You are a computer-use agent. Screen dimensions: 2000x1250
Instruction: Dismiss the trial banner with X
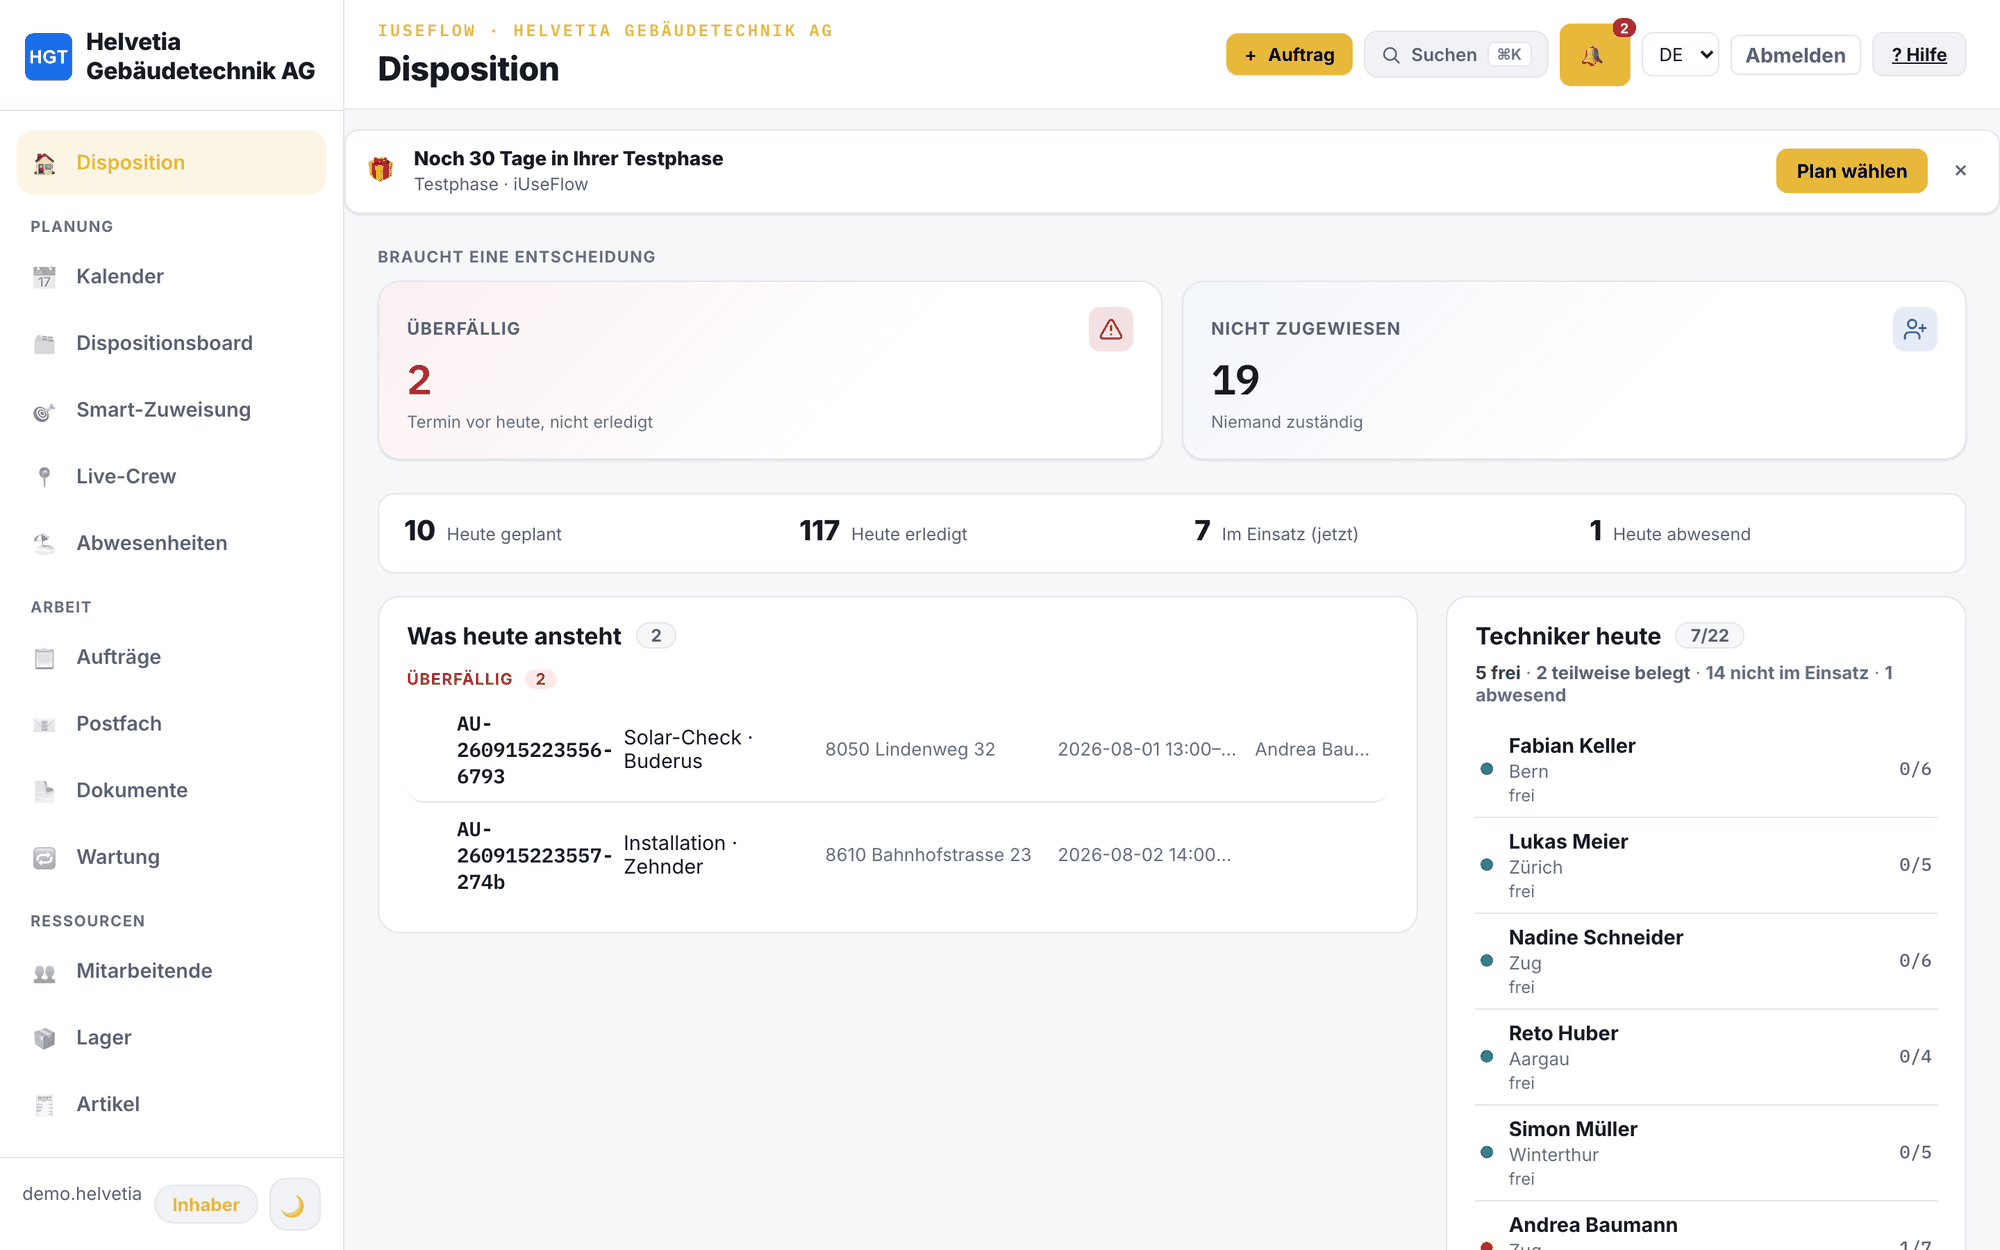[x=1960, y=171]
